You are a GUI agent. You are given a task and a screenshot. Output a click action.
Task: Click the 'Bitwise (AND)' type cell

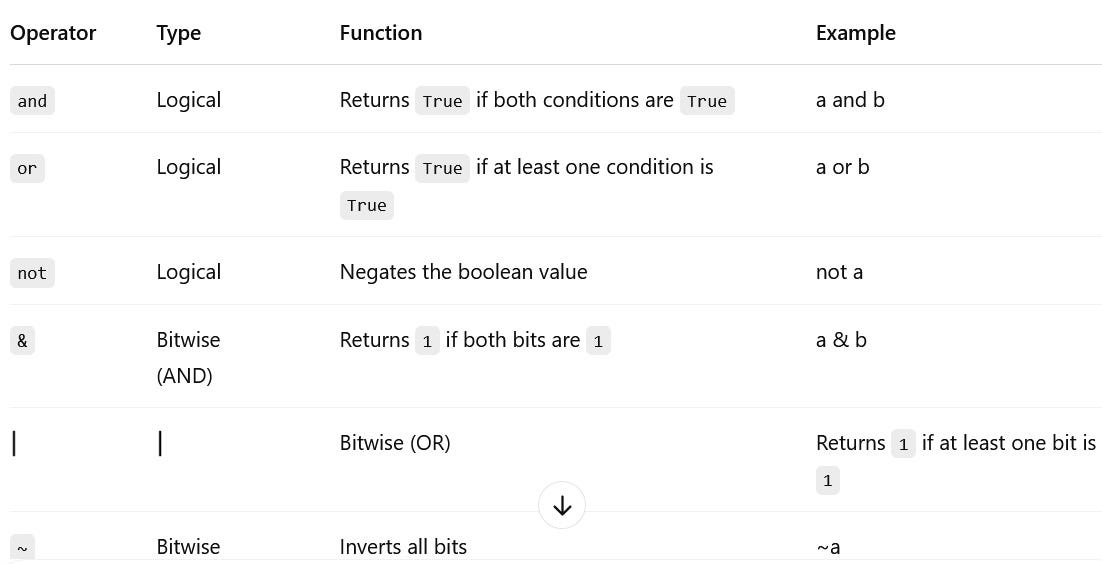coord(188,357)
